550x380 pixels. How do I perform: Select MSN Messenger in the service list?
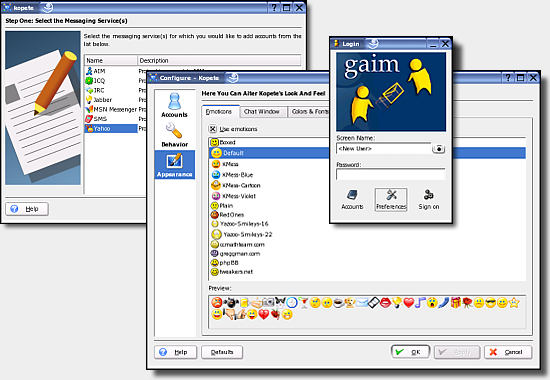click(x=111, y=109)
